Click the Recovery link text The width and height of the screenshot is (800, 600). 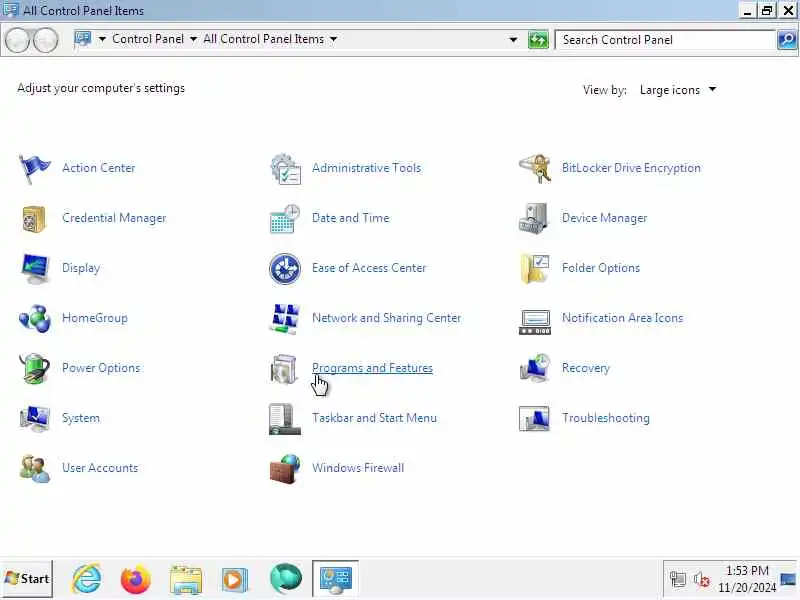click(x=586, y=368)
